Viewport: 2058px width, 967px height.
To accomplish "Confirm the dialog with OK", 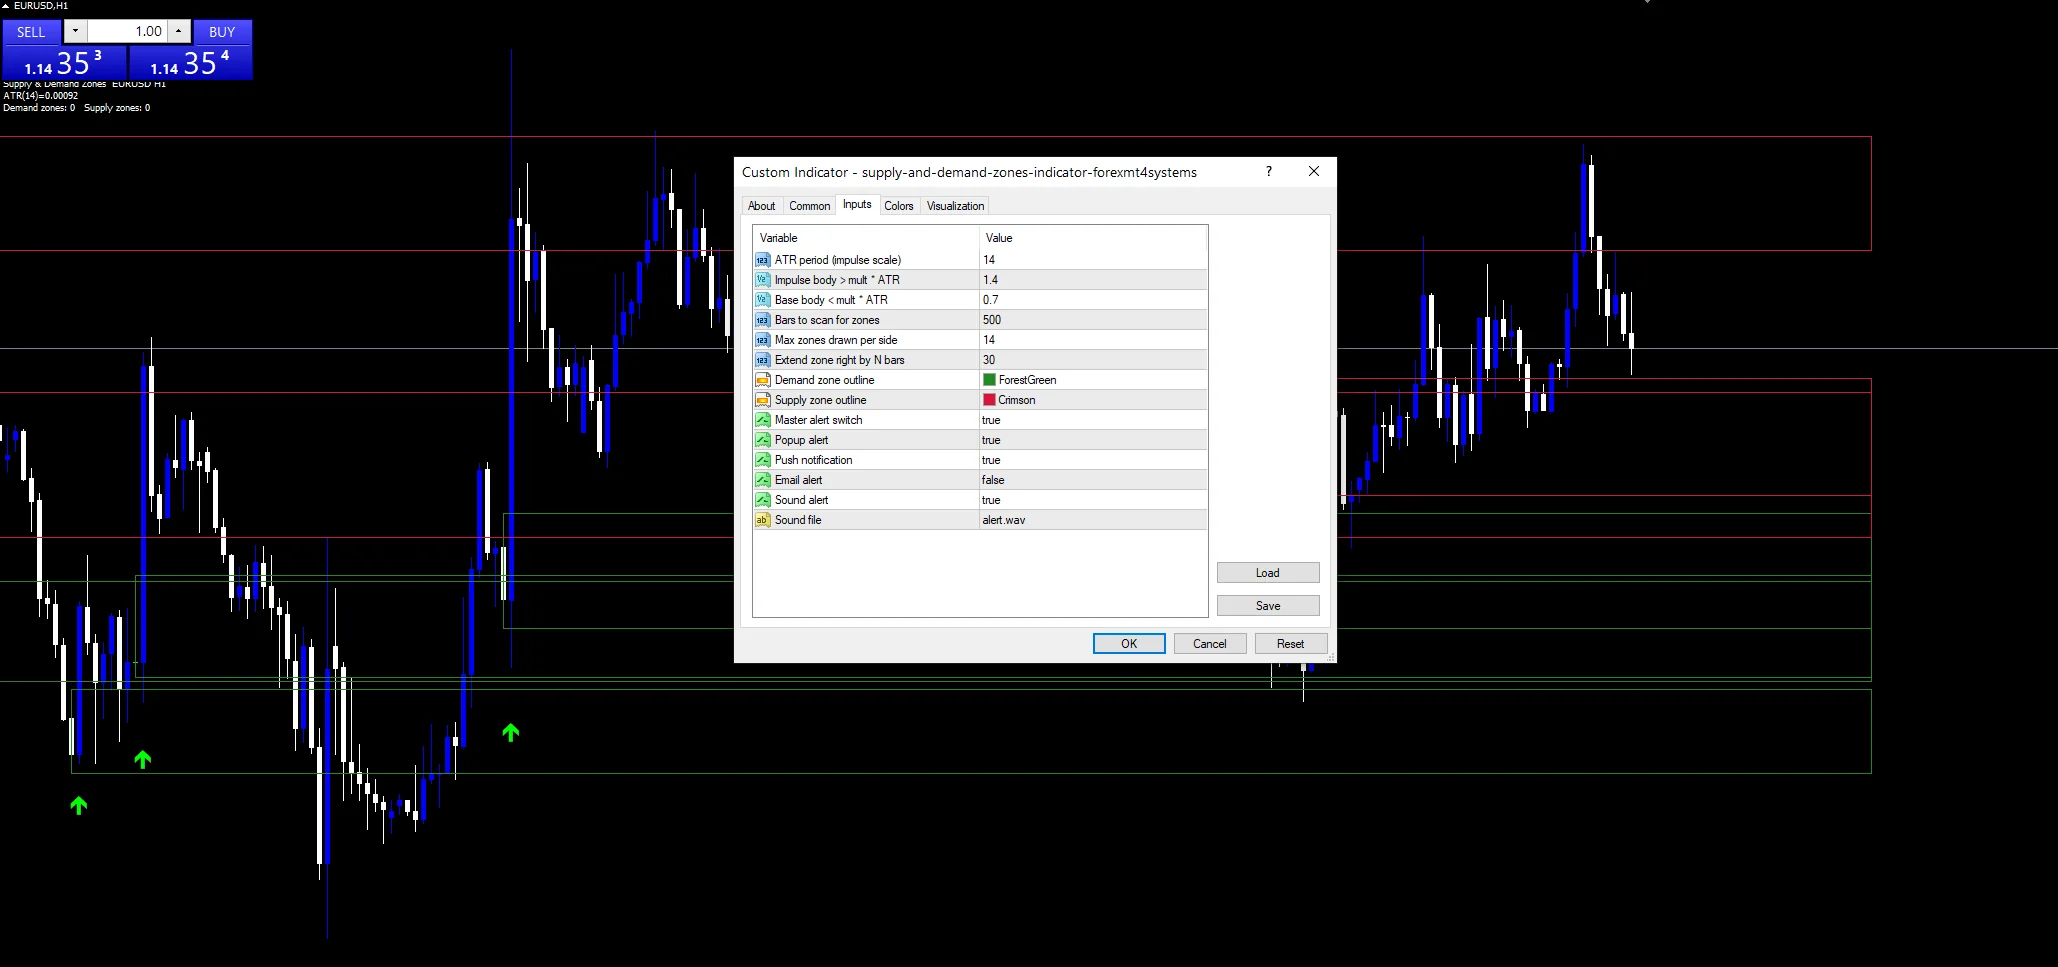I will 1129,644.
